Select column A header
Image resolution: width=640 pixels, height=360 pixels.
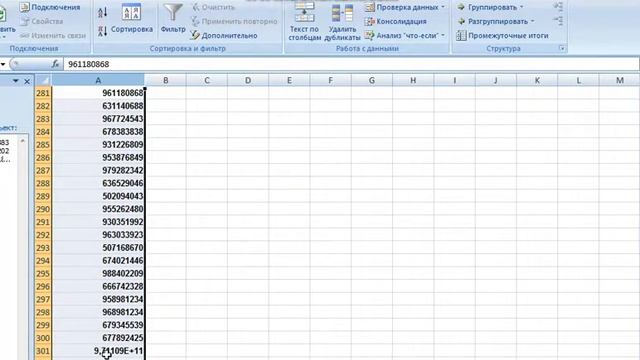coord(98,80)
